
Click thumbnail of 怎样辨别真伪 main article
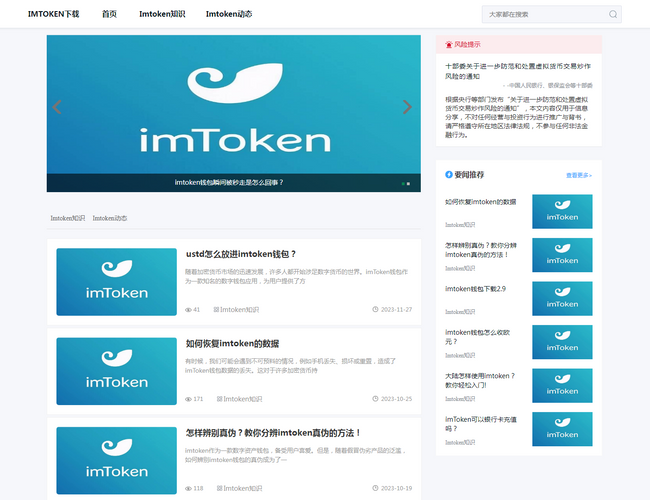(116, 461)
